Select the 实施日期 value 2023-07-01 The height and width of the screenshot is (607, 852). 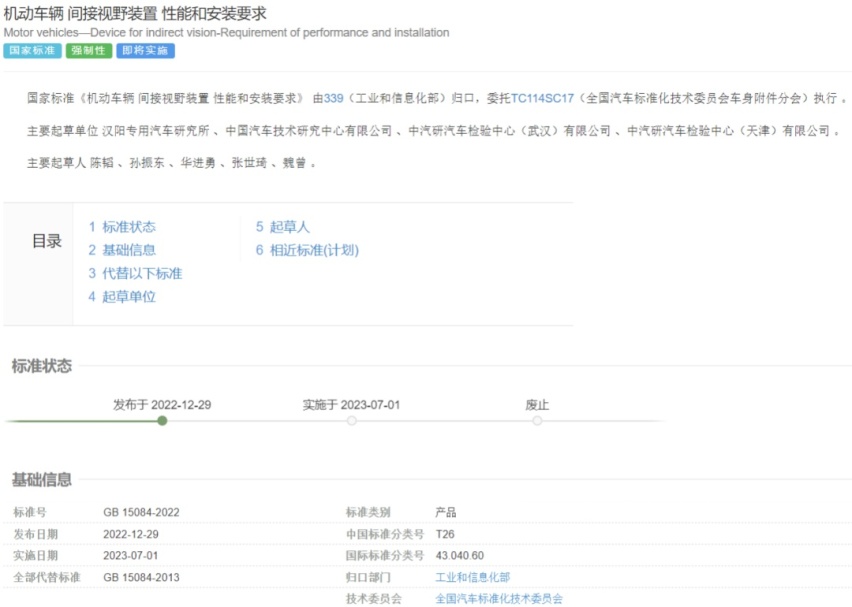click(x=130, y=555)
